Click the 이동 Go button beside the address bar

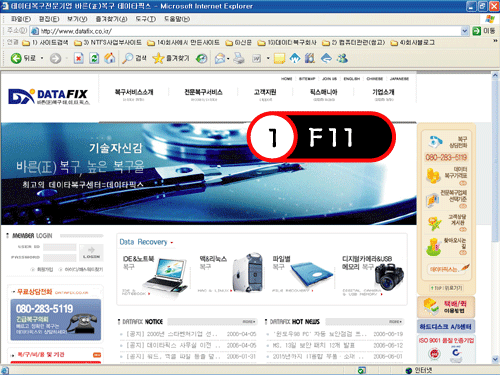point(484,31)
